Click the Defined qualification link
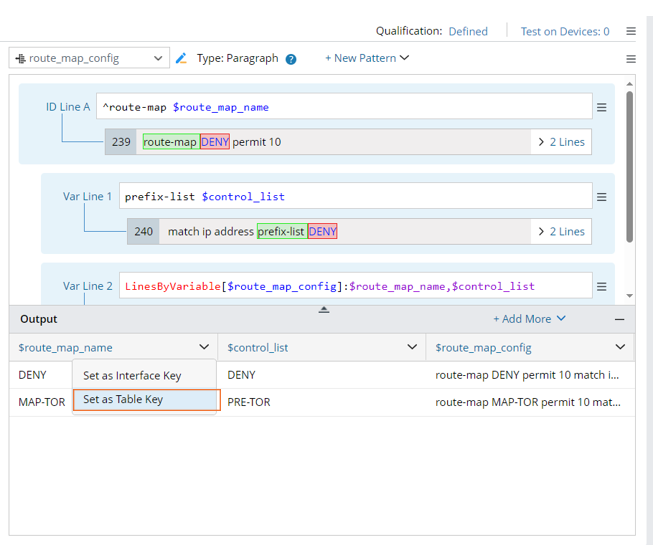 pyautogui.click(x=468, y=32)
